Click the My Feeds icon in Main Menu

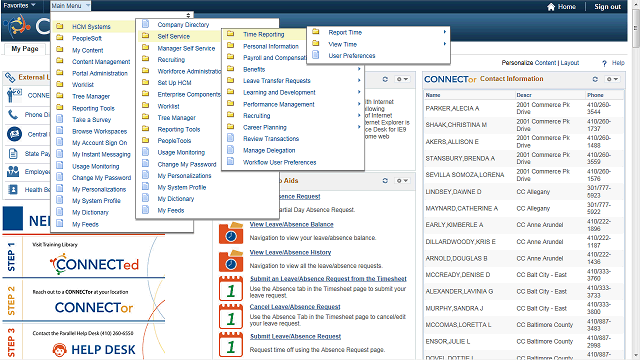coord(60,224)
